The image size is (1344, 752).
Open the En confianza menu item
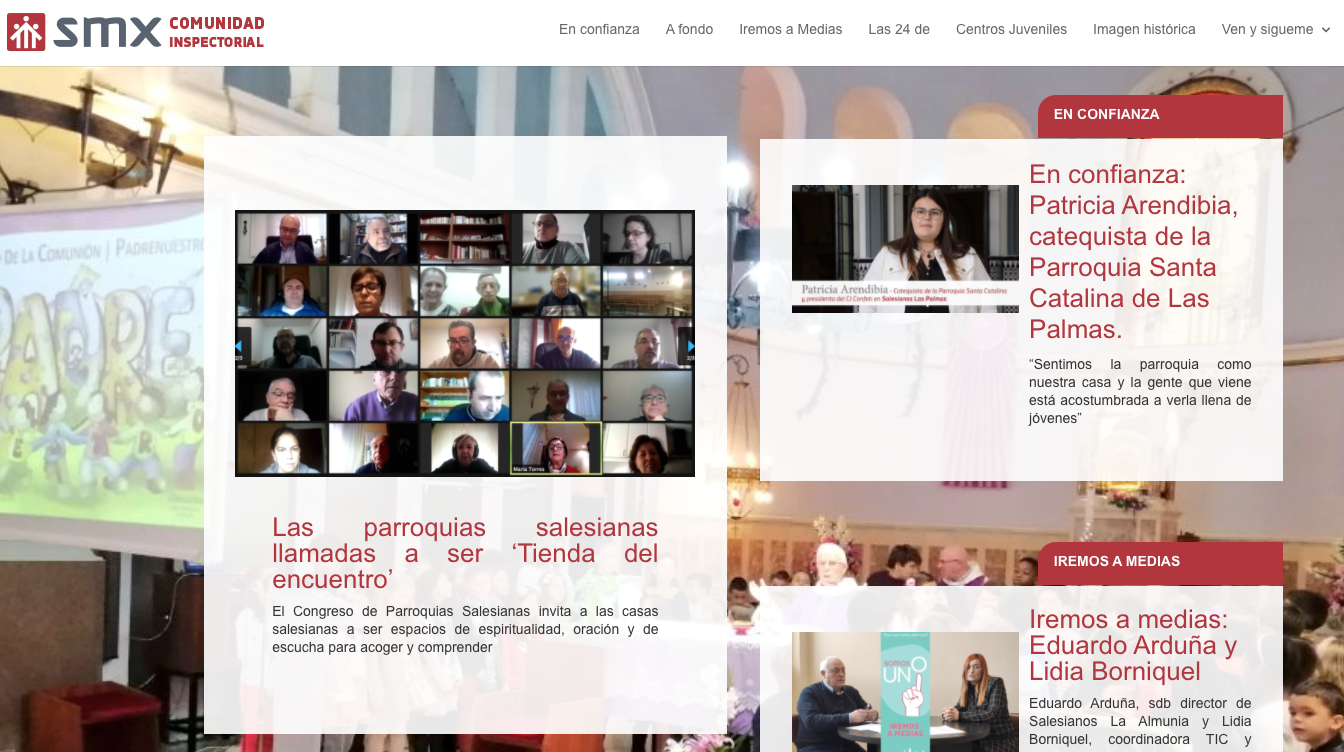point(599,30)
